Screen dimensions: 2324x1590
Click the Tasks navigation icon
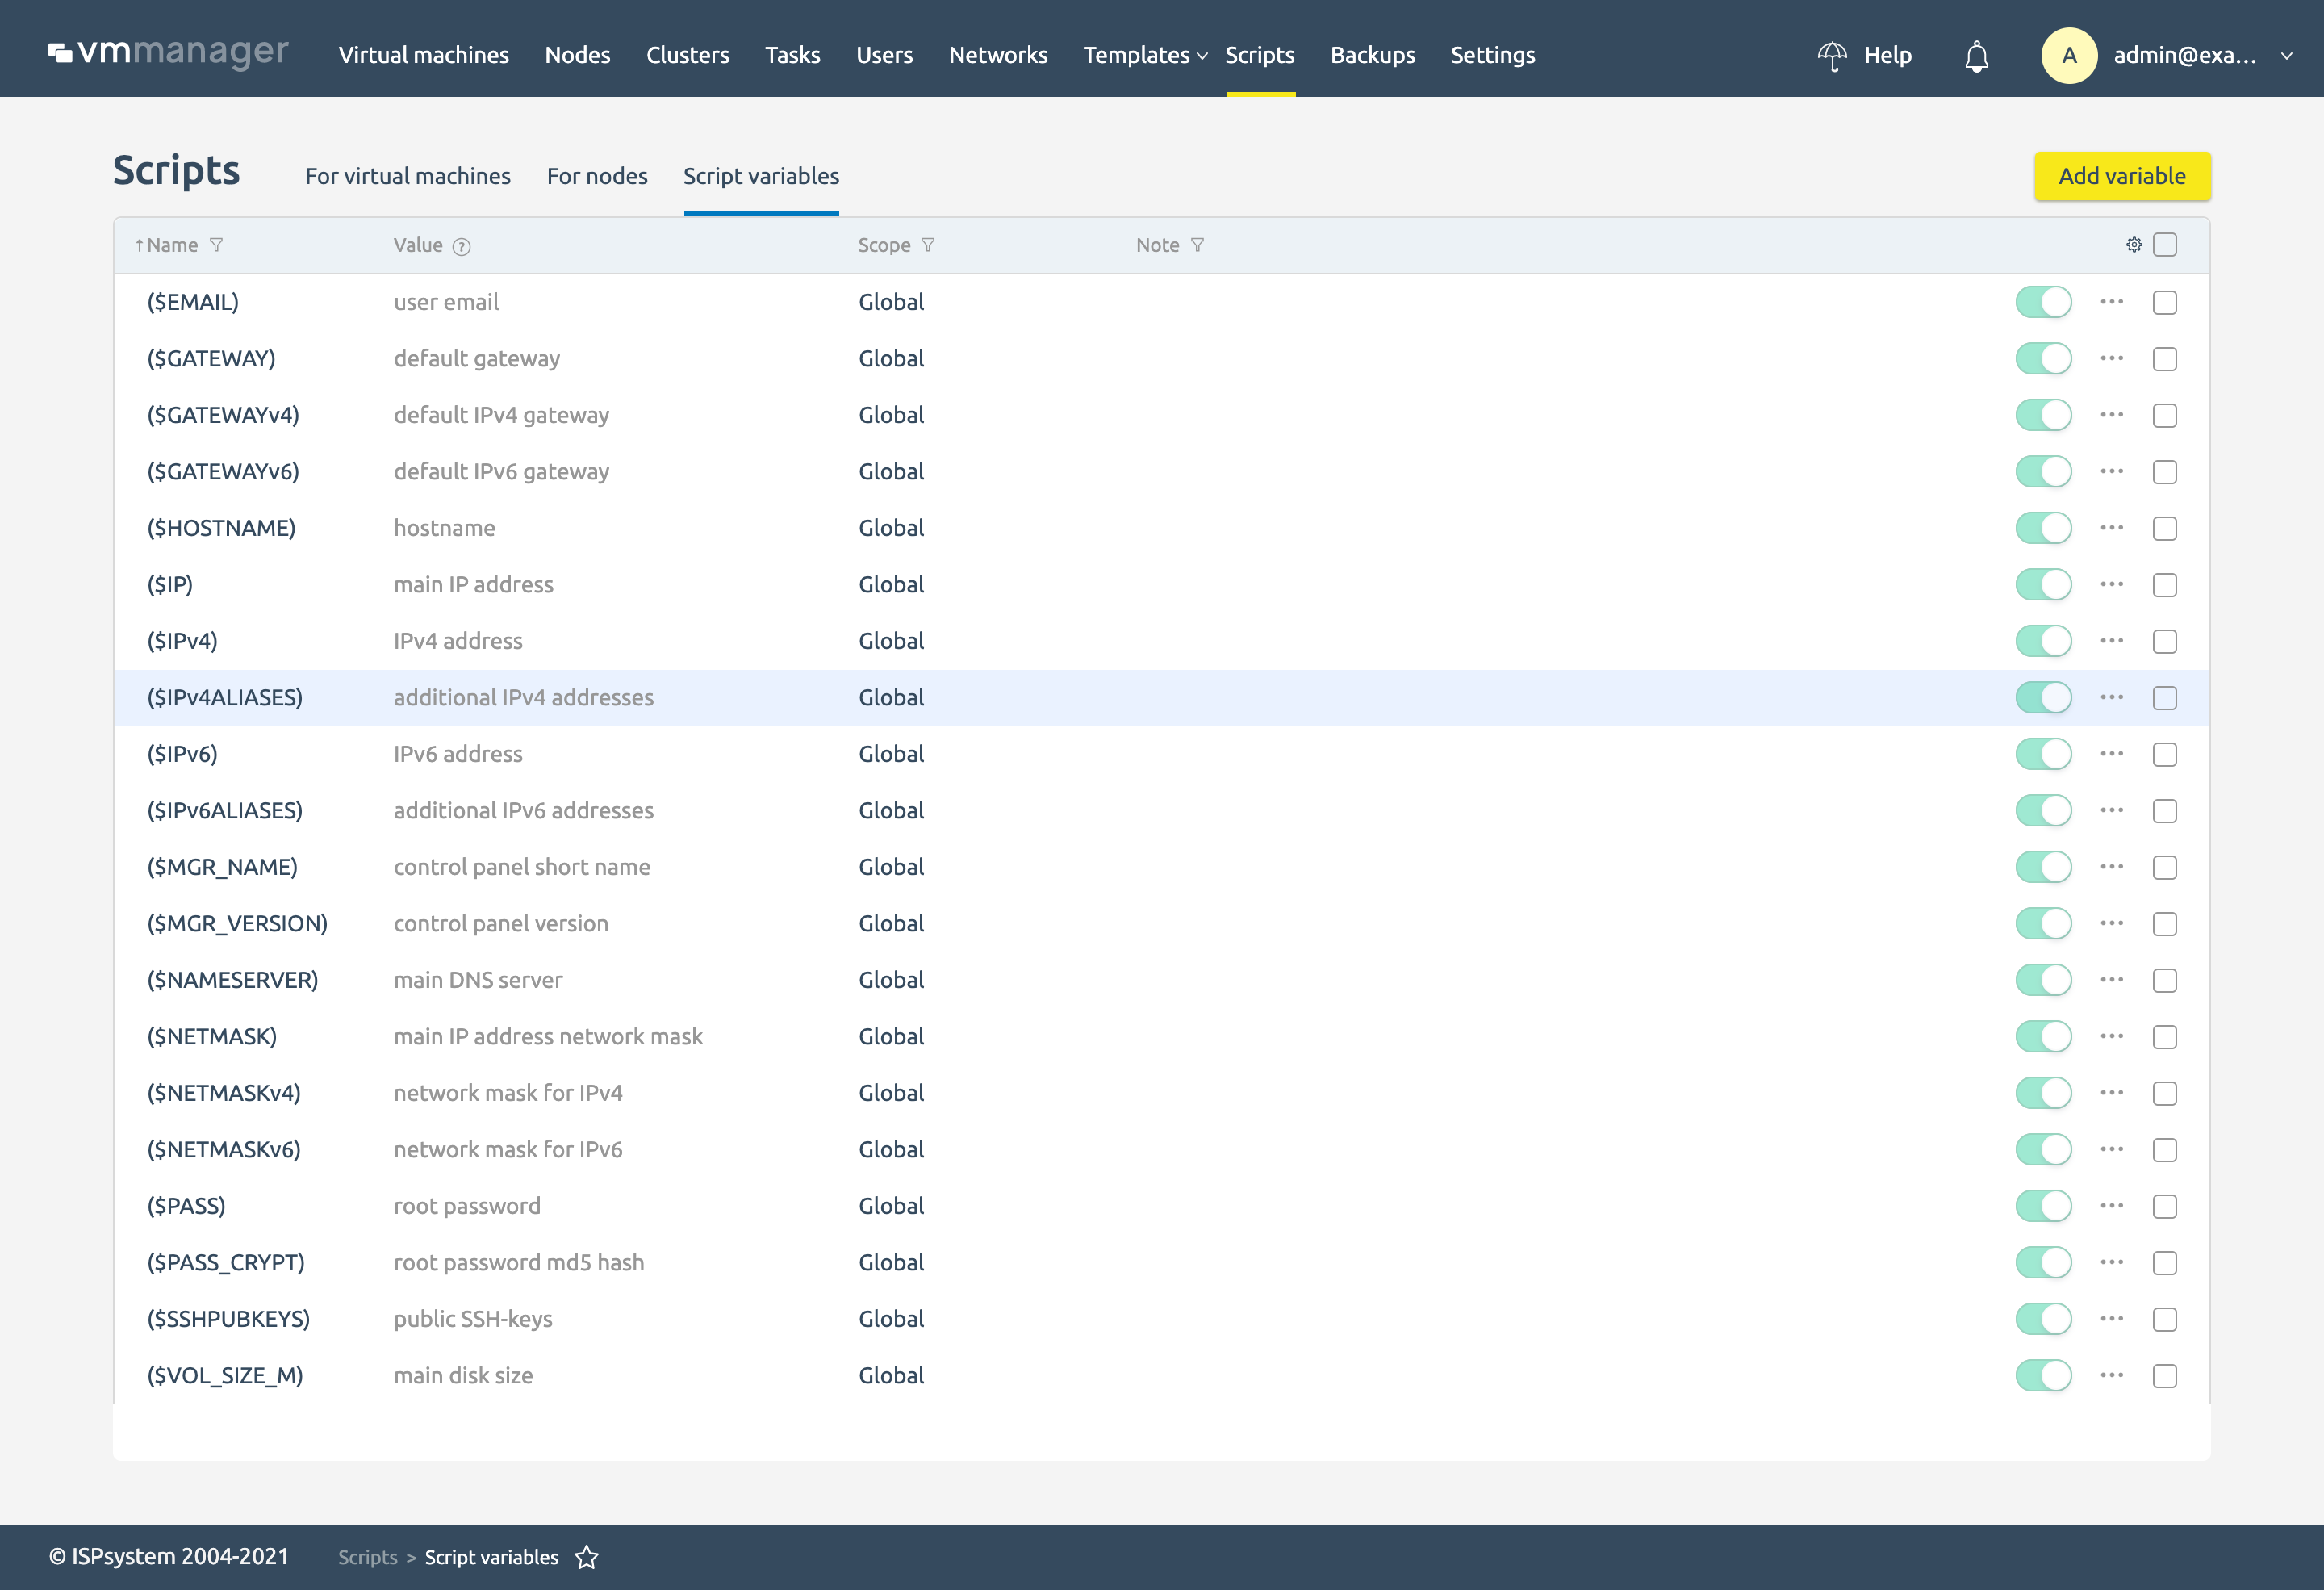[x=793, y=55]
